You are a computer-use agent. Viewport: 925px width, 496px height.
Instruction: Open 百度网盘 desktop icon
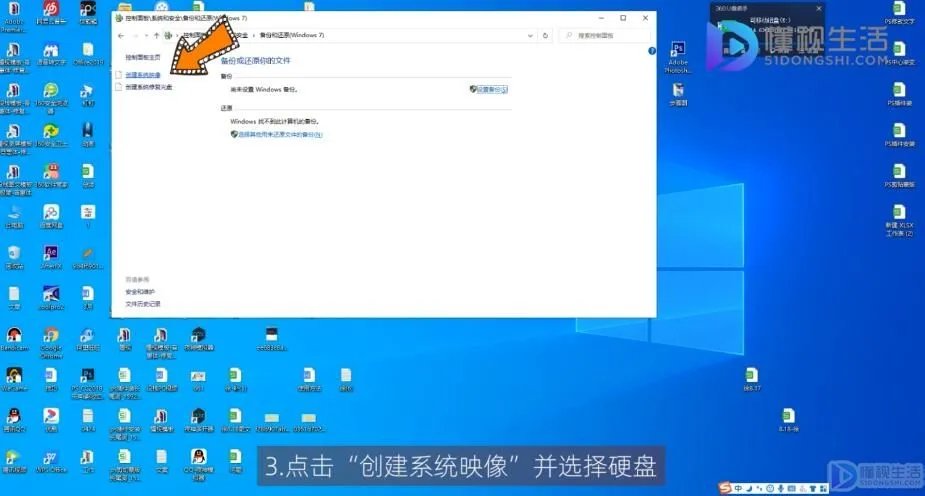click(x=51, y=216)
